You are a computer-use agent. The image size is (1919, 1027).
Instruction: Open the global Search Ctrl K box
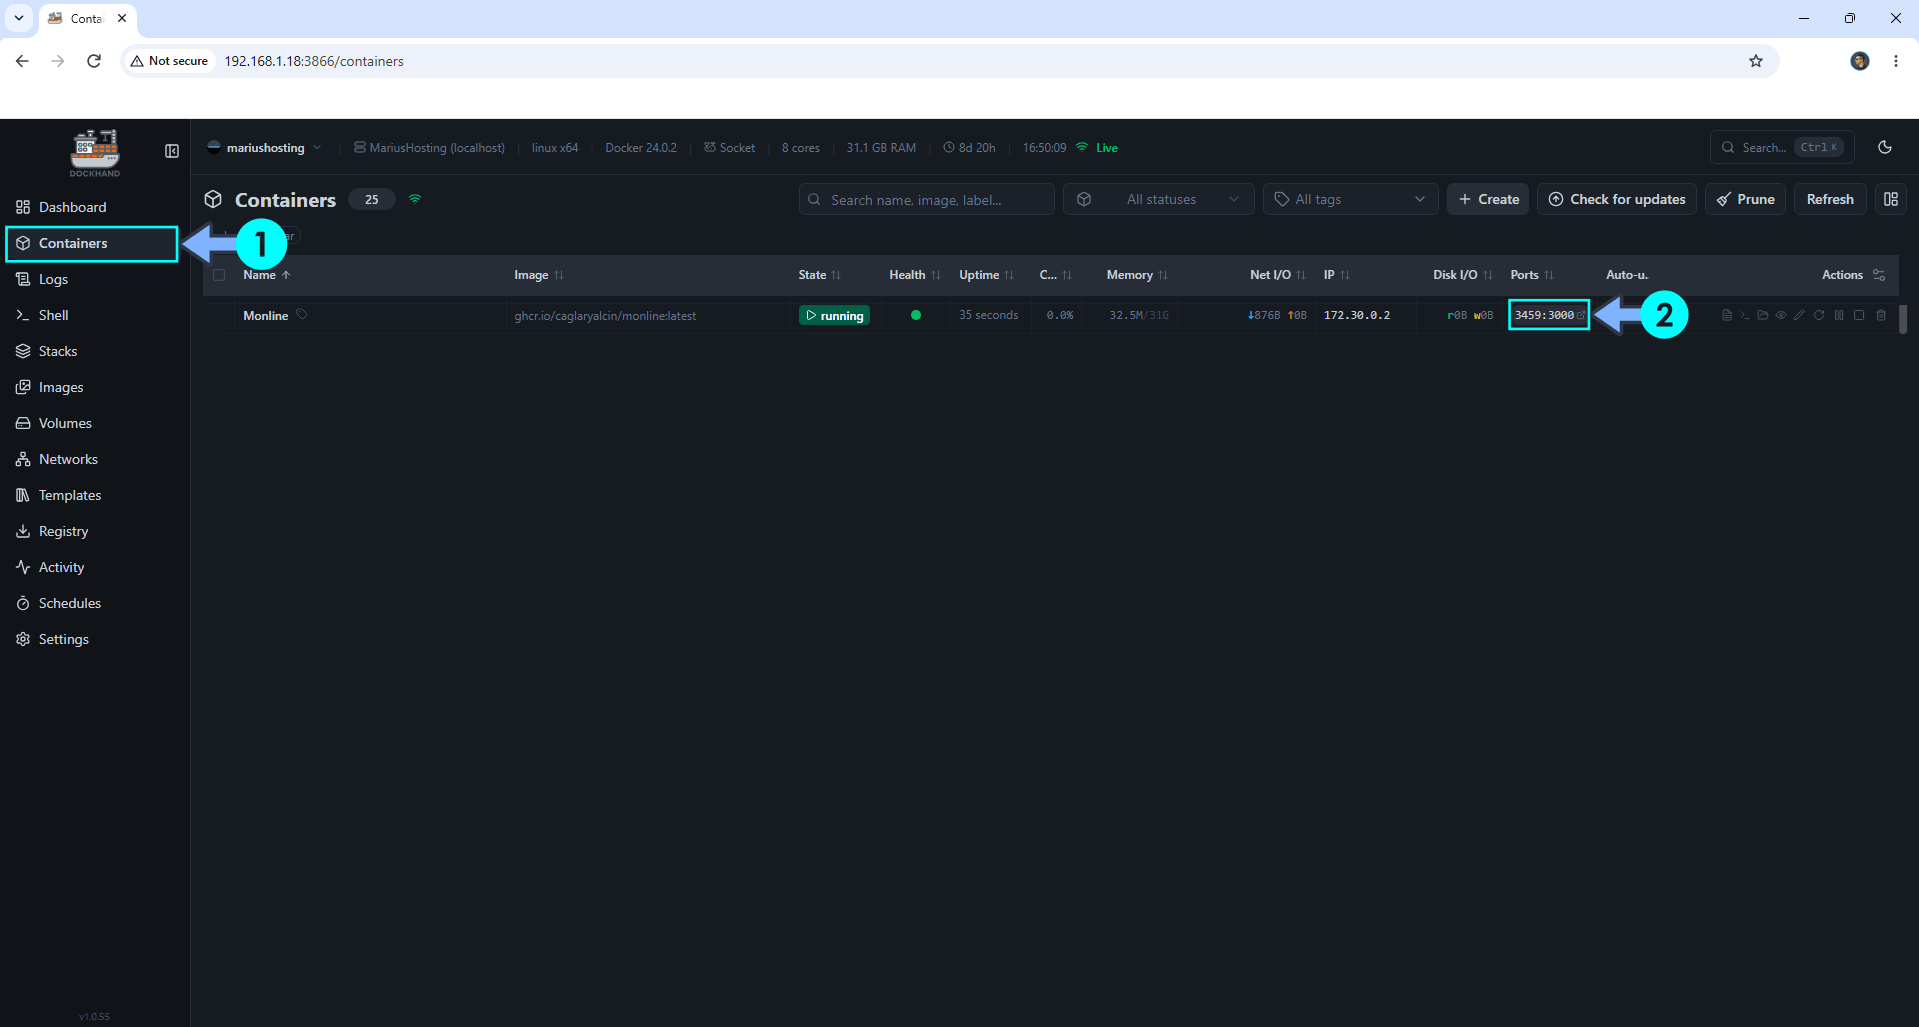click(x=1782, y=147)
